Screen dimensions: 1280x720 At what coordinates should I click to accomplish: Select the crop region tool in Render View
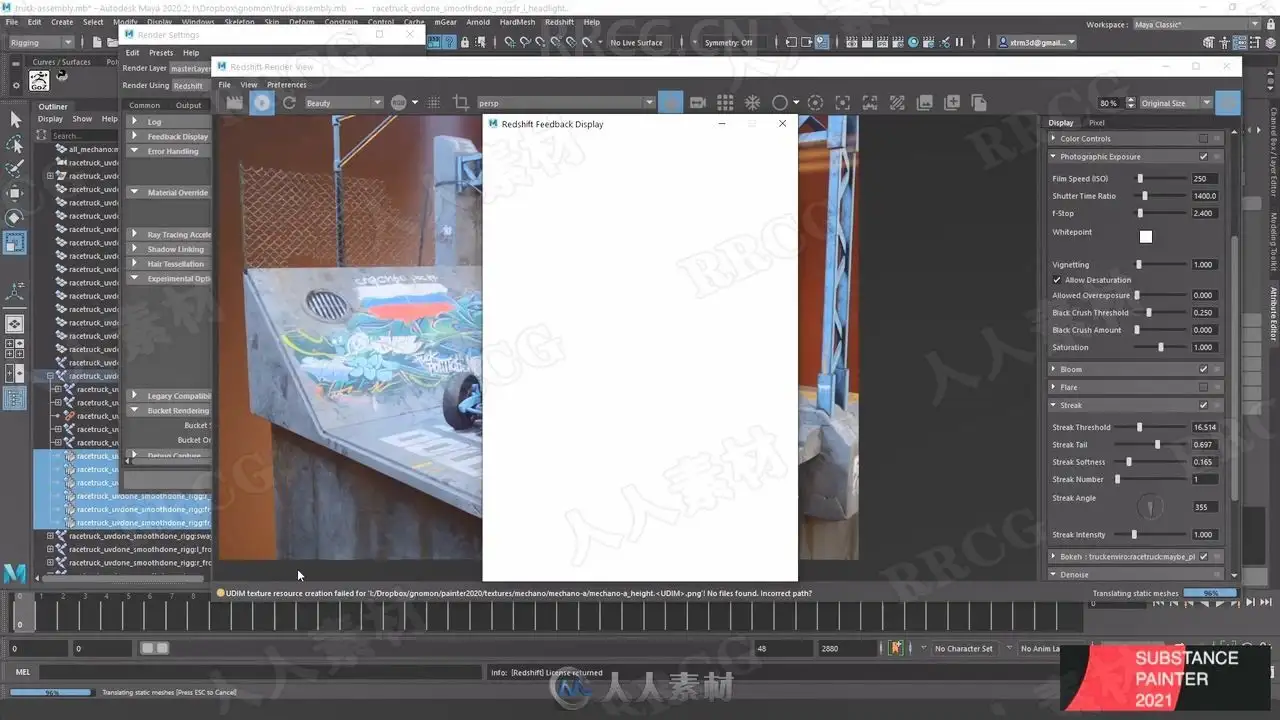pos(461,102)
